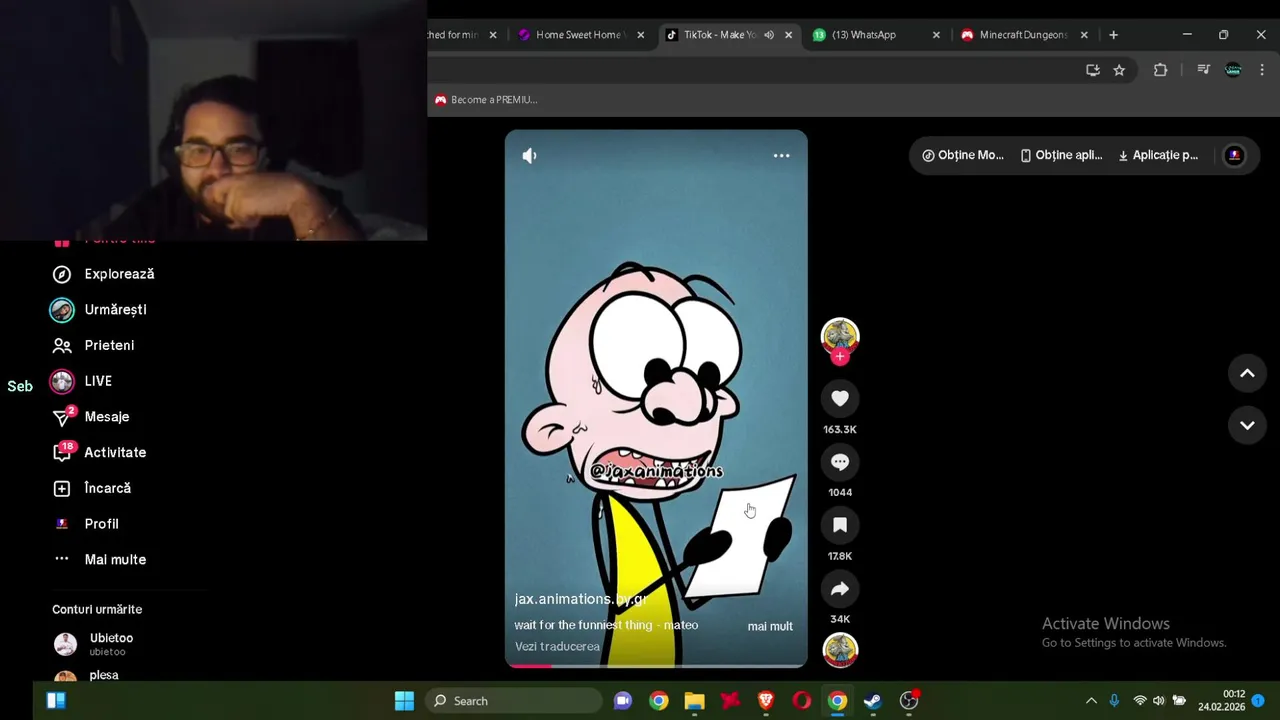Open Become a PREMIU... bookmark
The height and width of the screenshot is (720, 1280).
486,100
